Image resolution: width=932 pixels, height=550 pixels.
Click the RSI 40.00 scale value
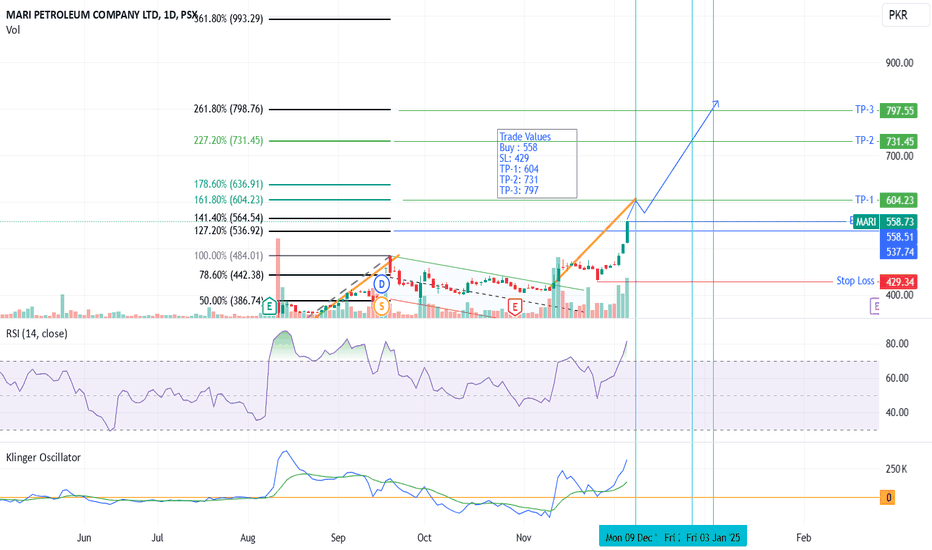click(x=897, y=412)
